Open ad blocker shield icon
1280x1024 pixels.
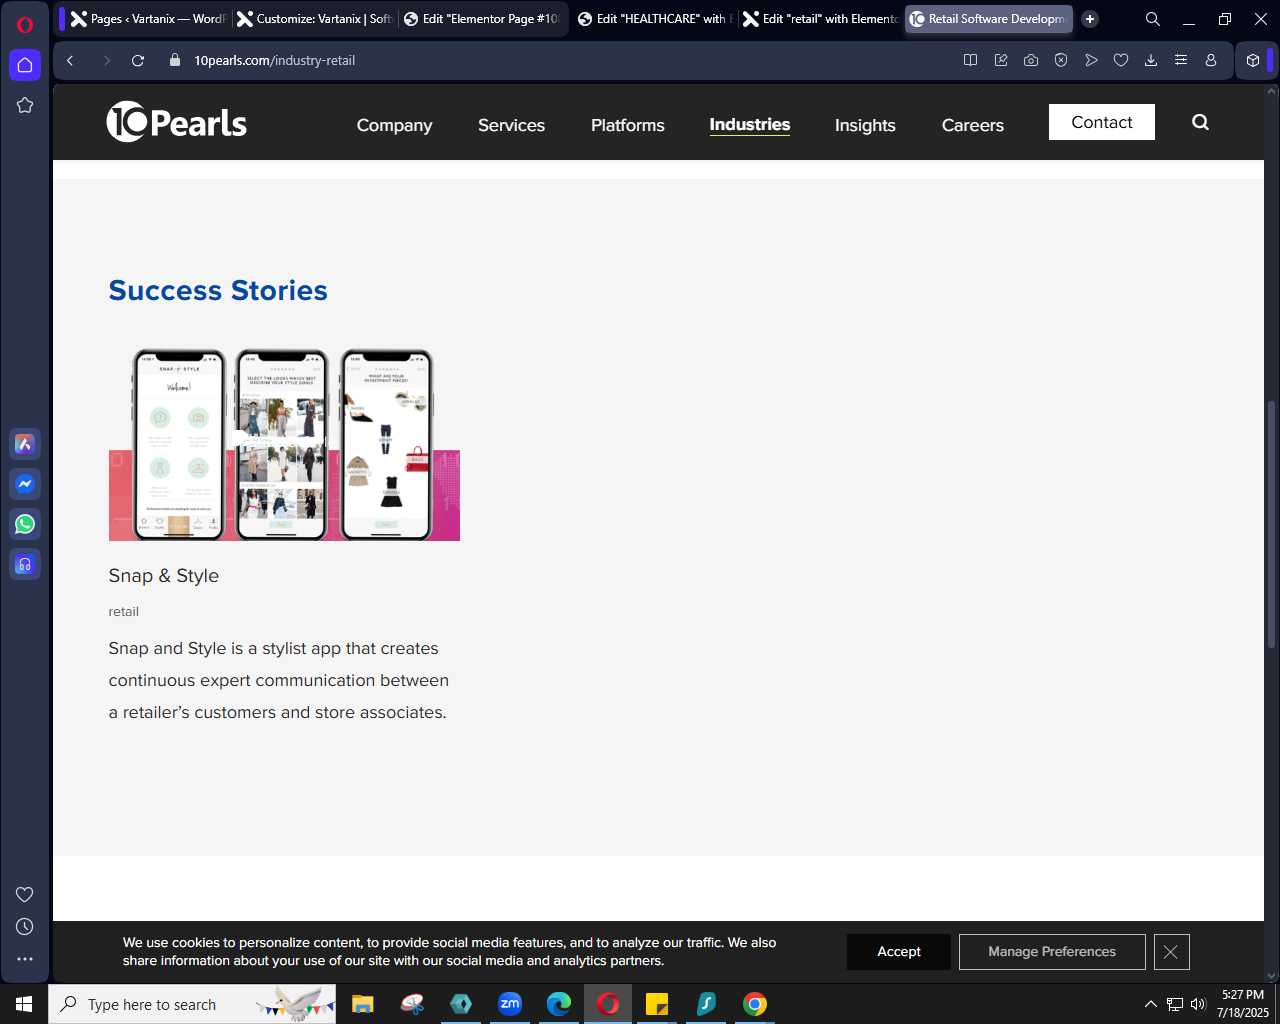1061,60
